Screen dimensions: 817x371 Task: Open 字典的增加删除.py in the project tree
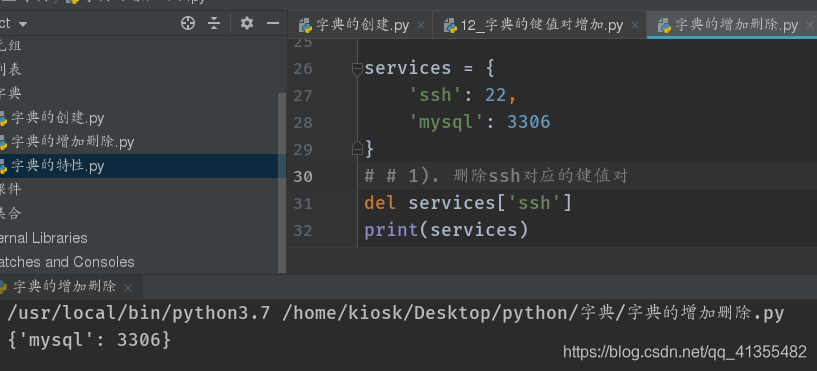tap(72, 142)
